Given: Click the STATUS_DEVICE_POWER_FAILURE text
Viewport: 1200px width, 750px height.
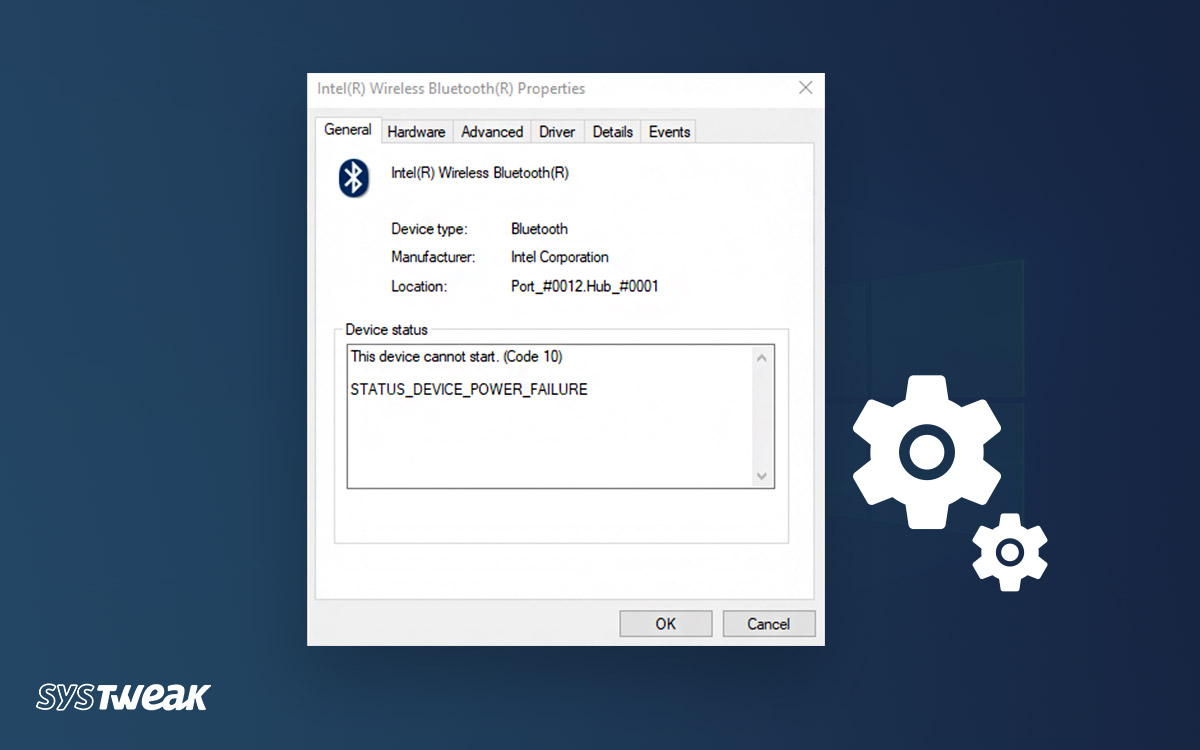Looking at the screenshot, I should [467, 389].
